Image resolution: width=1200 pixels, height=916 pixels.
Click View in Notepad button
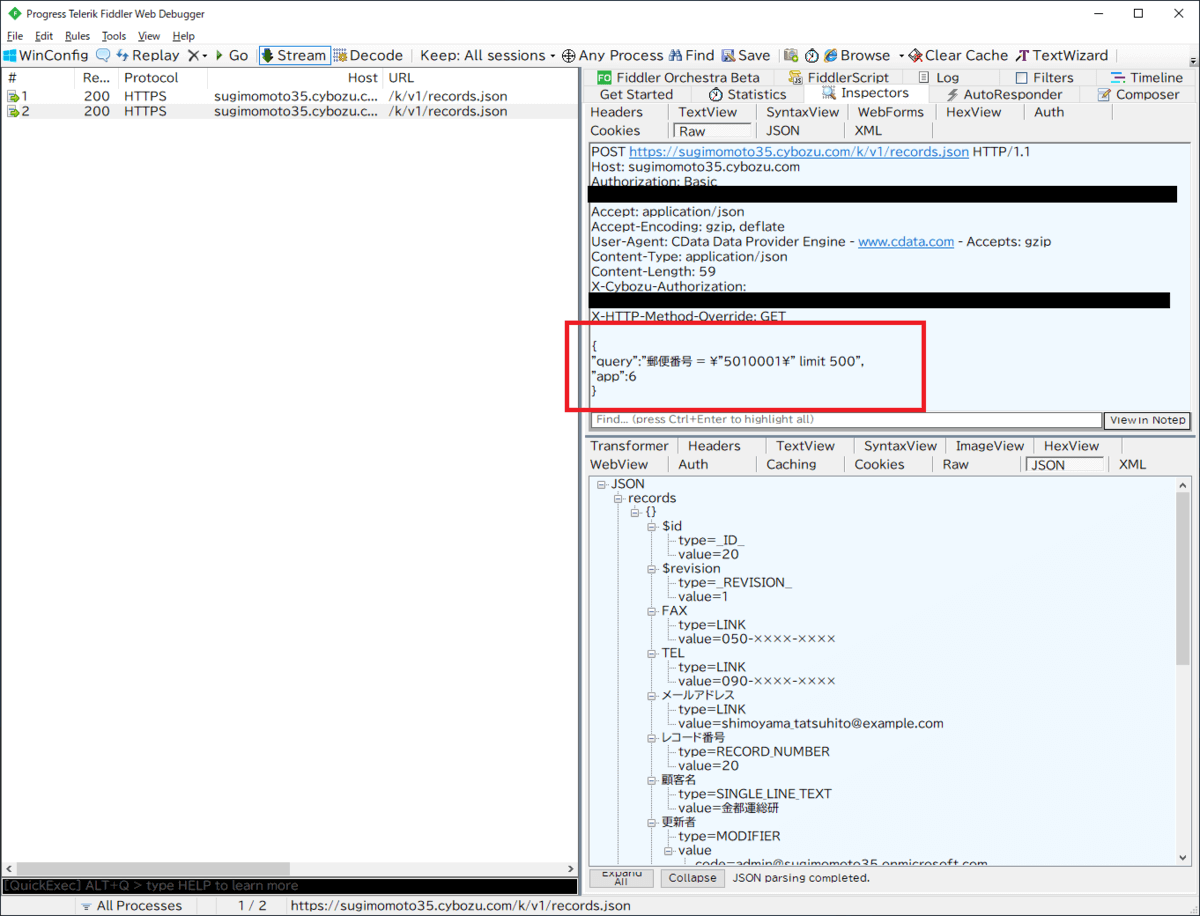click(x=1148, y=421)
